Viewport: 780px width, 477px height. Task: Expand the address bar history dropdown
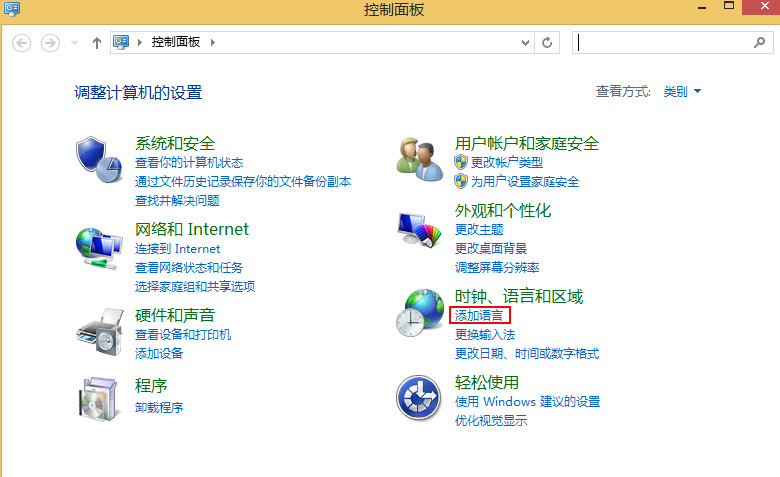point(525,43)
